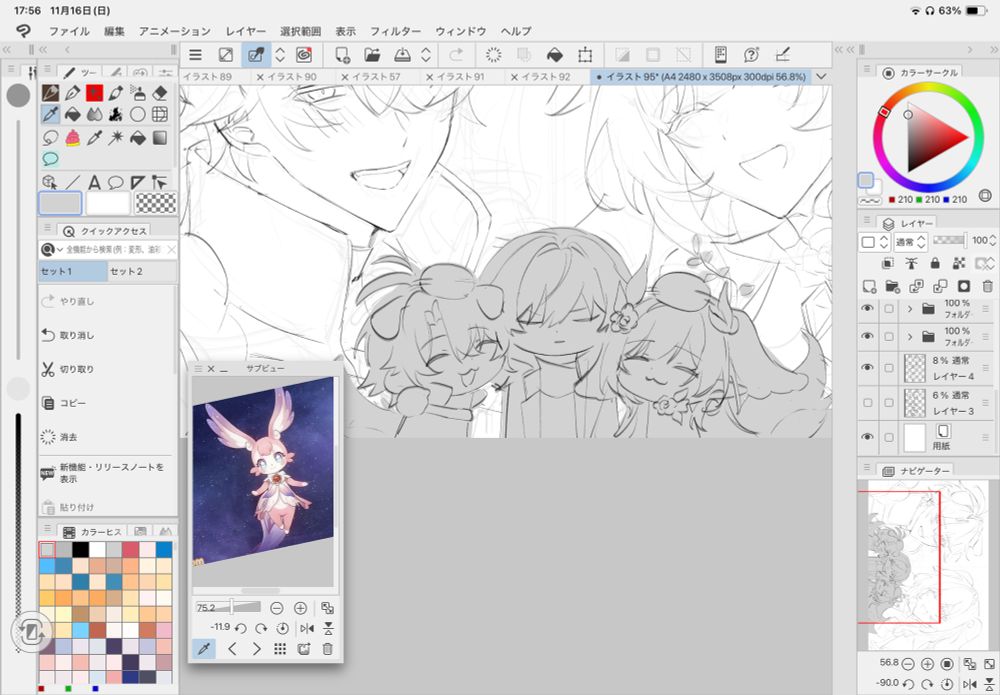The width and height of the screenshot is (1000, 695).
Task: Click the Open file folder icon
Action: click(372, 55)
